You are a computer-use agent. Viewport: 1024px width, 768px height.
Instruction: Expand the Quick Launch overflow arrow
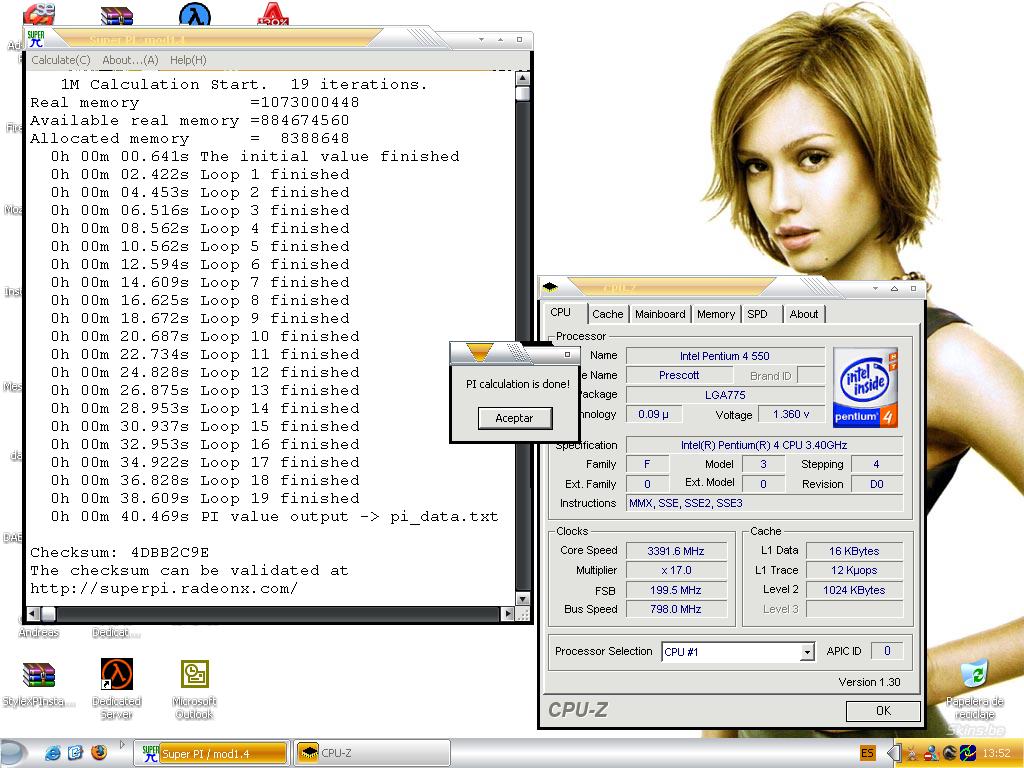[x=121, y=744]
